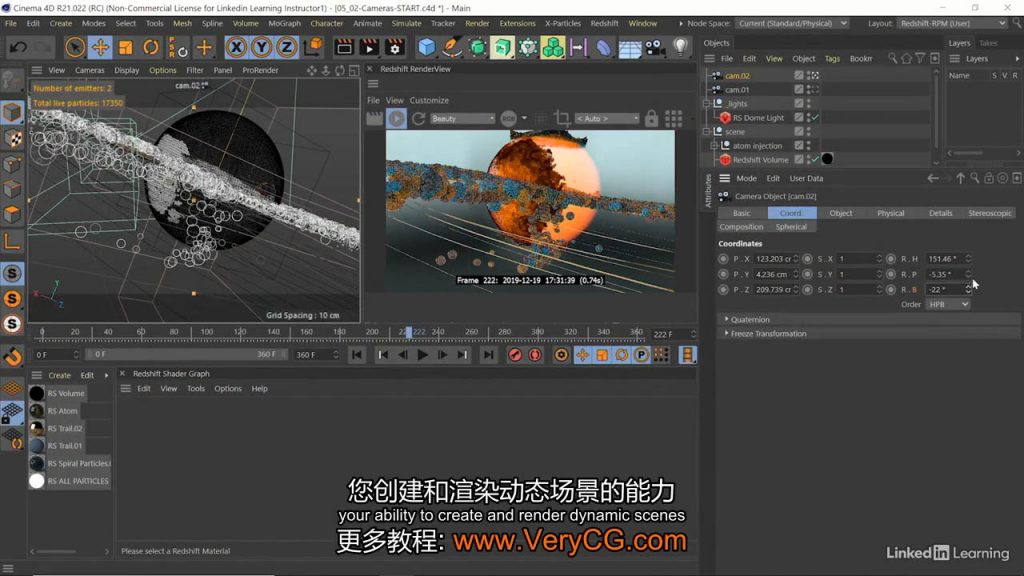Screen dimensions: 1024x576
Task: Start Redshift IPR play button
Action: [396, 118]
